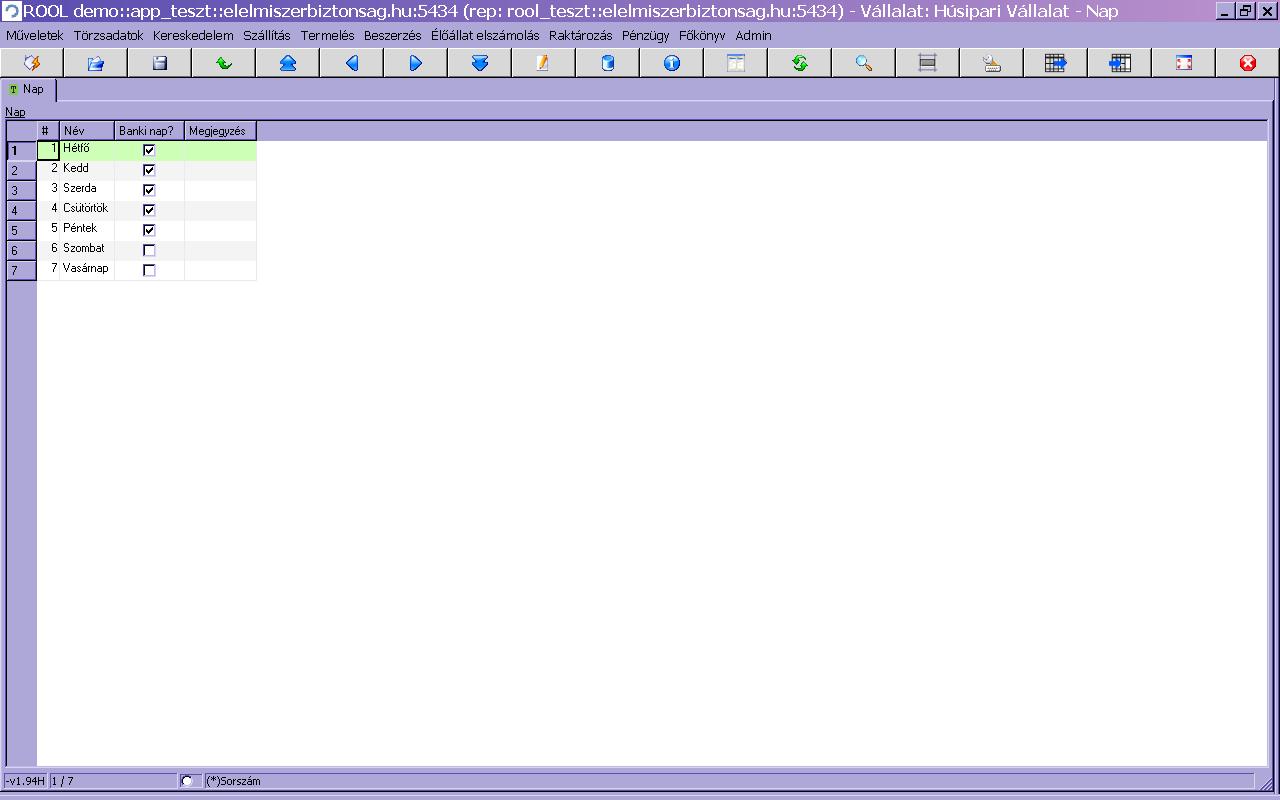
Task: Click the red X close toolbar icon
Action: (x=1248, y=63)
